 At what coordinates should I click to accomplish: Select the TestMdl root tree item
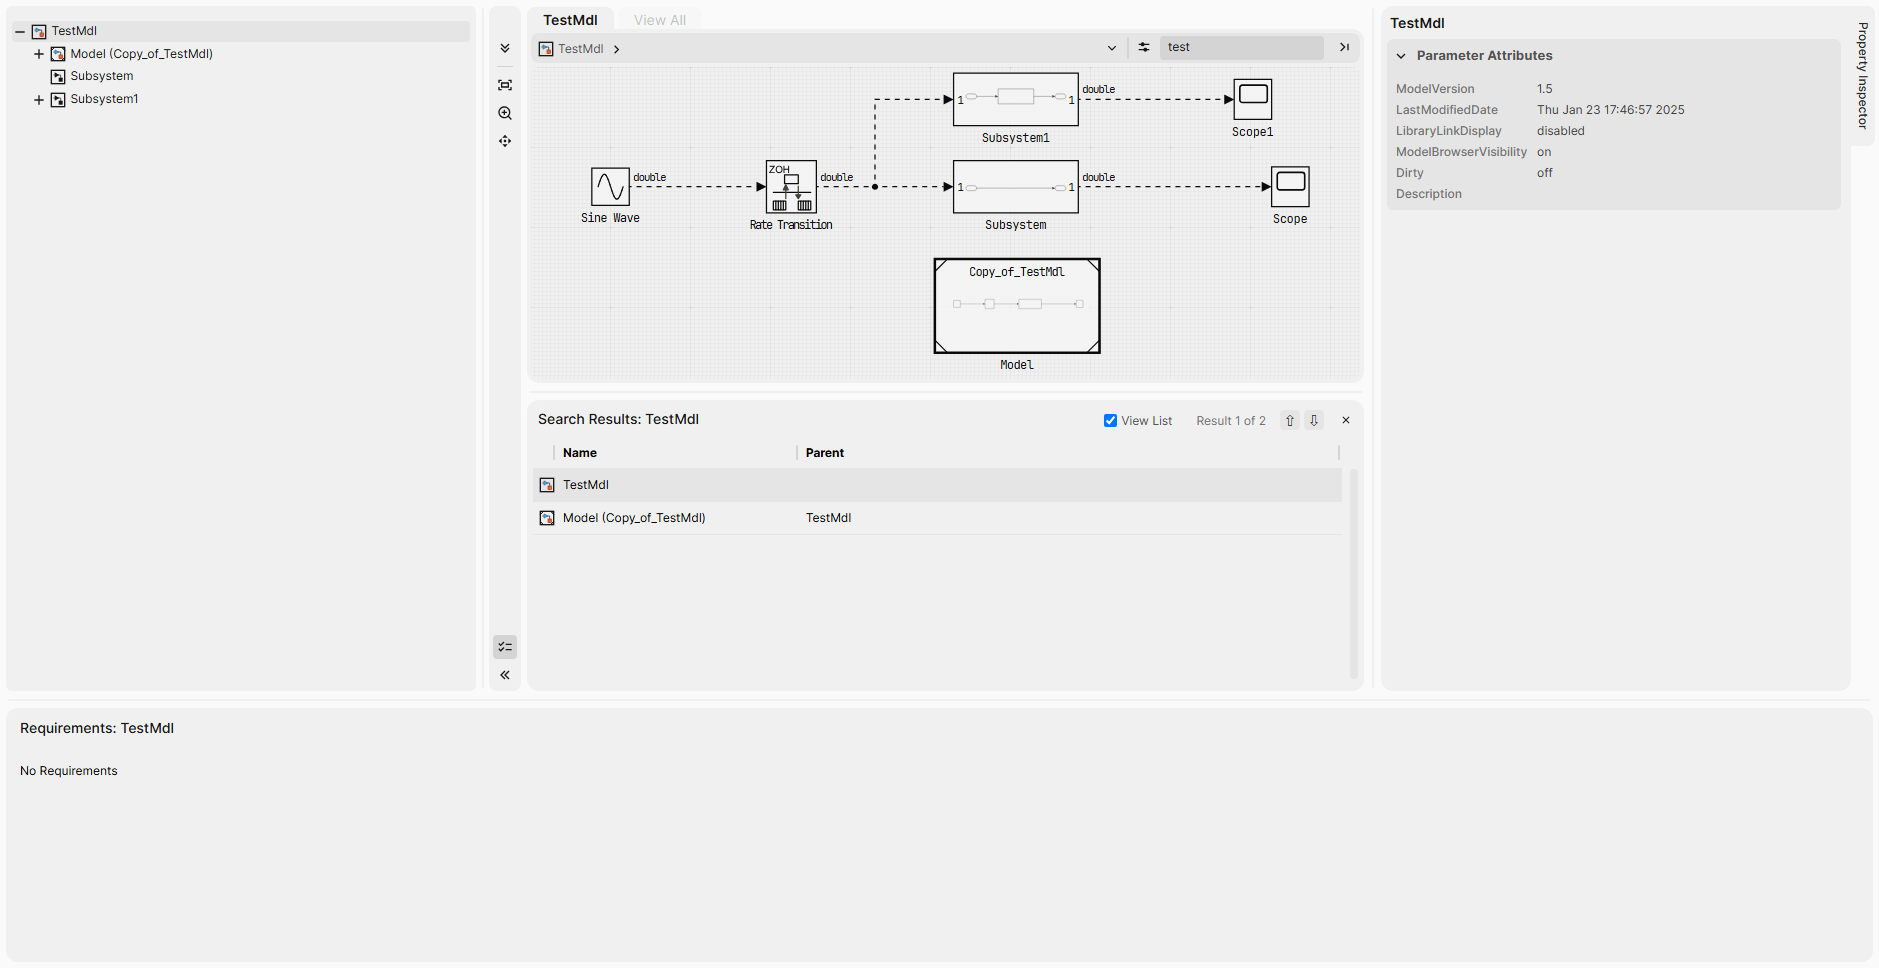74,31
